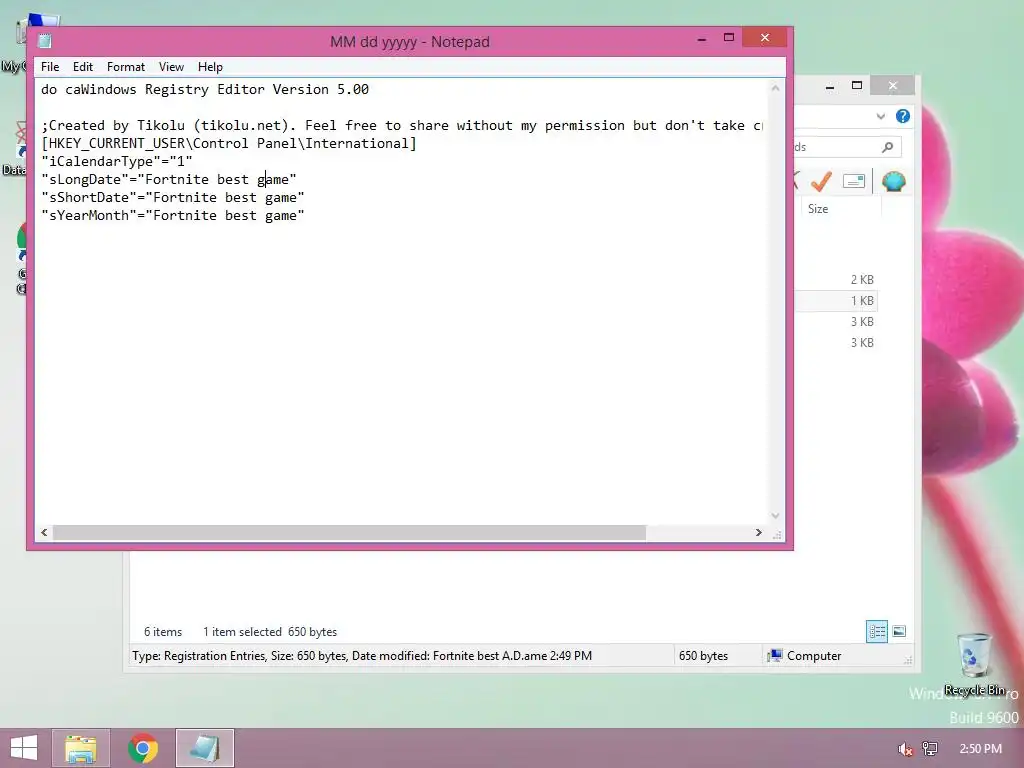Click the Notepad horizontal scroll right arrow
The height and width of the screenshot is (768, 1024).
click(758, 532)
